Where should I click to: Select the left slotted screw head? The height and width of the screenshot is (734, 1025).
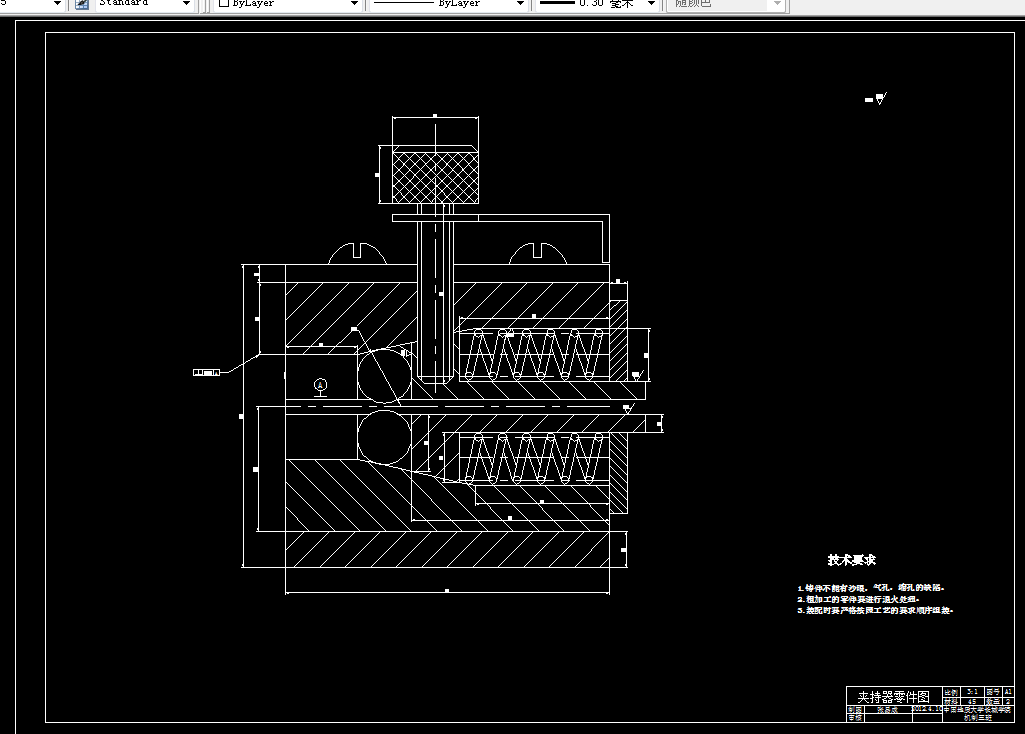(358, 254)
